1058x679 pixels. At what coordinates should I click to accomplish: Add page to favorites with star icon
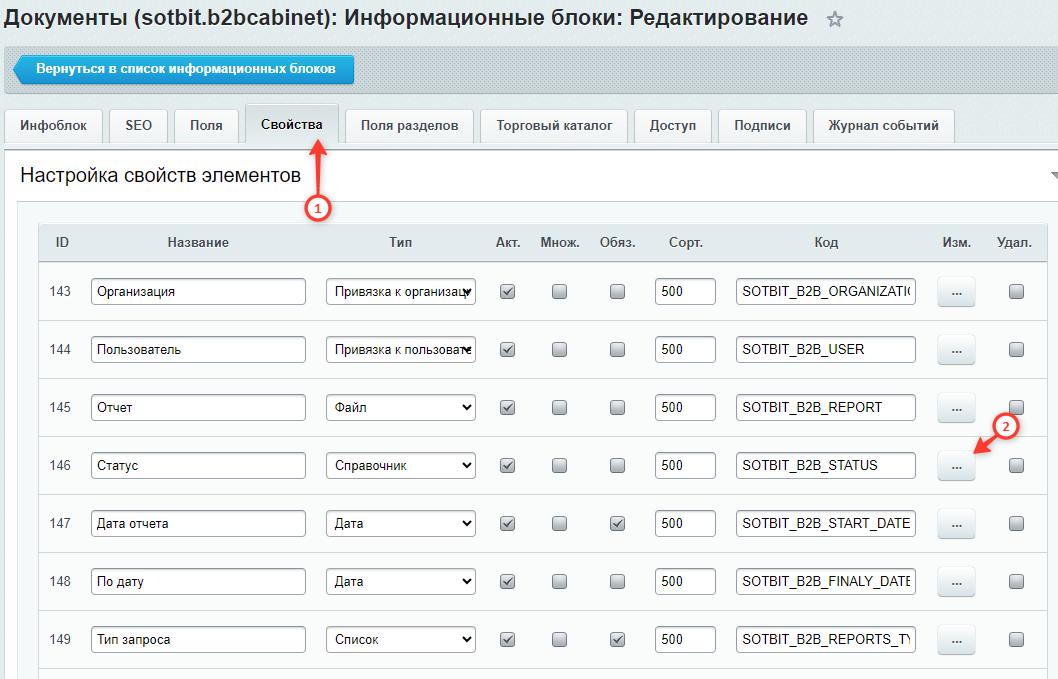[835, 19]
